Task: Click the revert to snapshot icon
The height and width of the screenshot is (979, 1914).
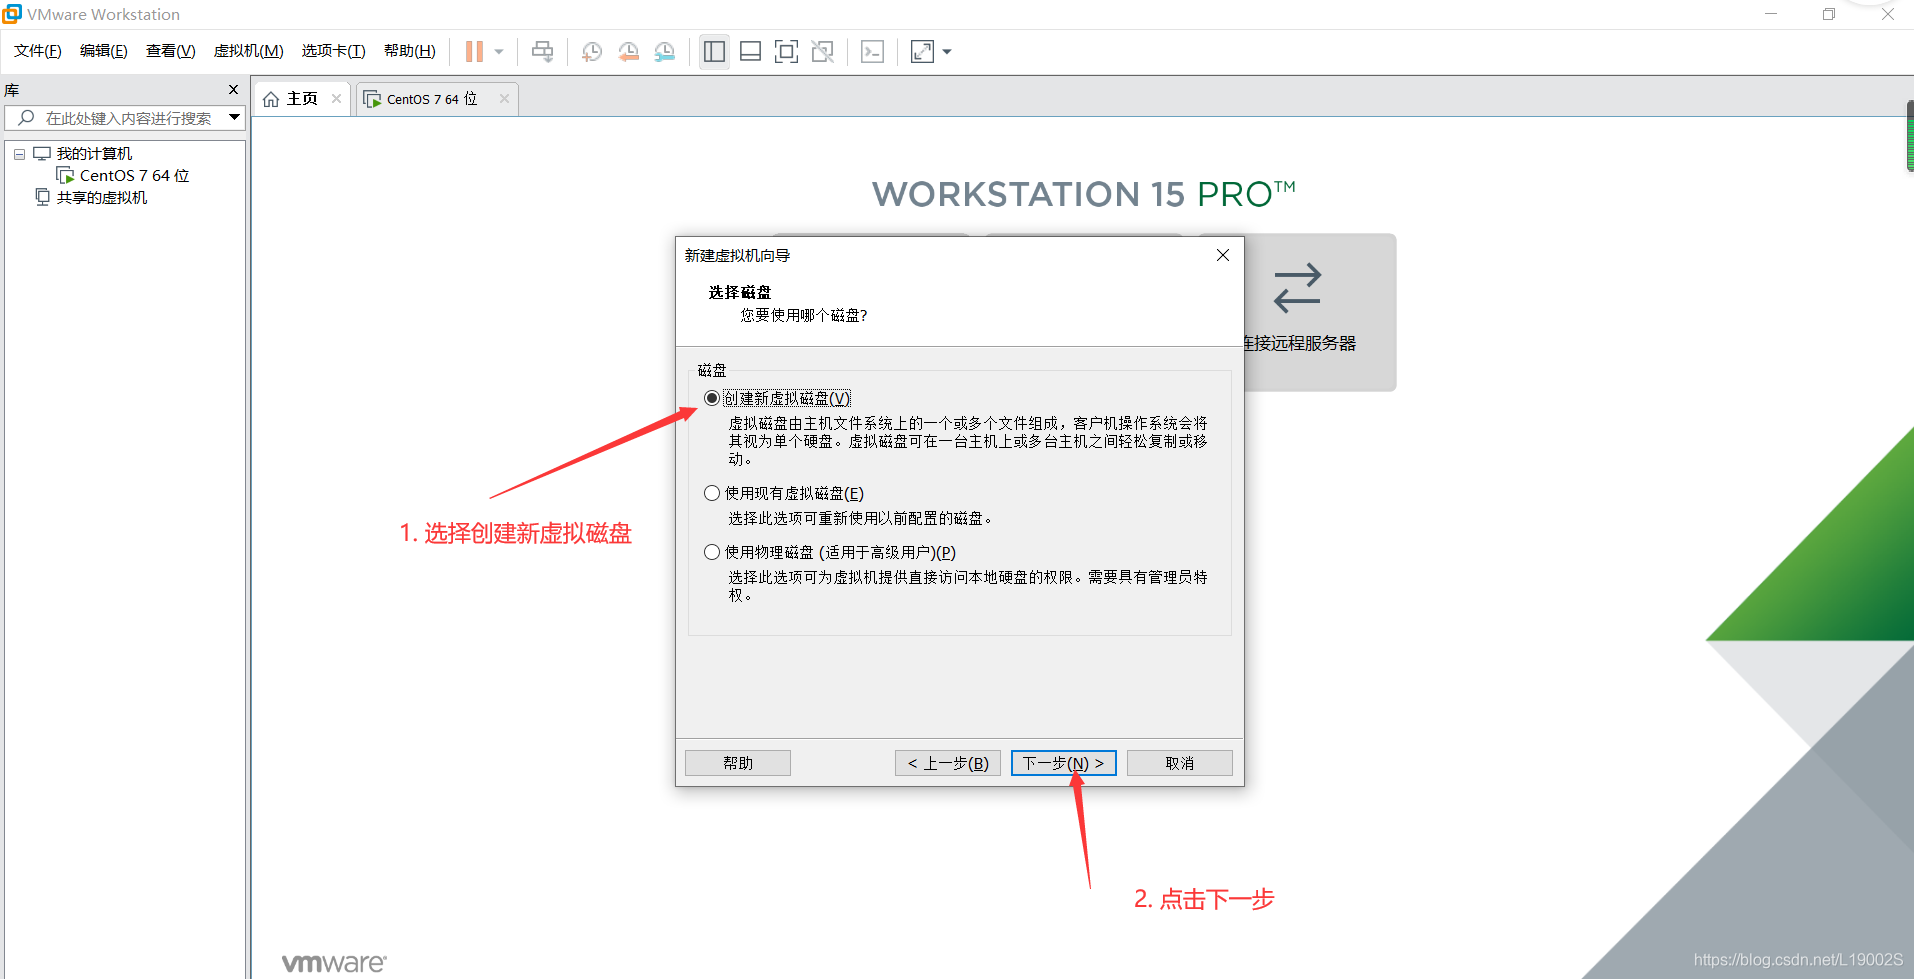Action: 628,51
